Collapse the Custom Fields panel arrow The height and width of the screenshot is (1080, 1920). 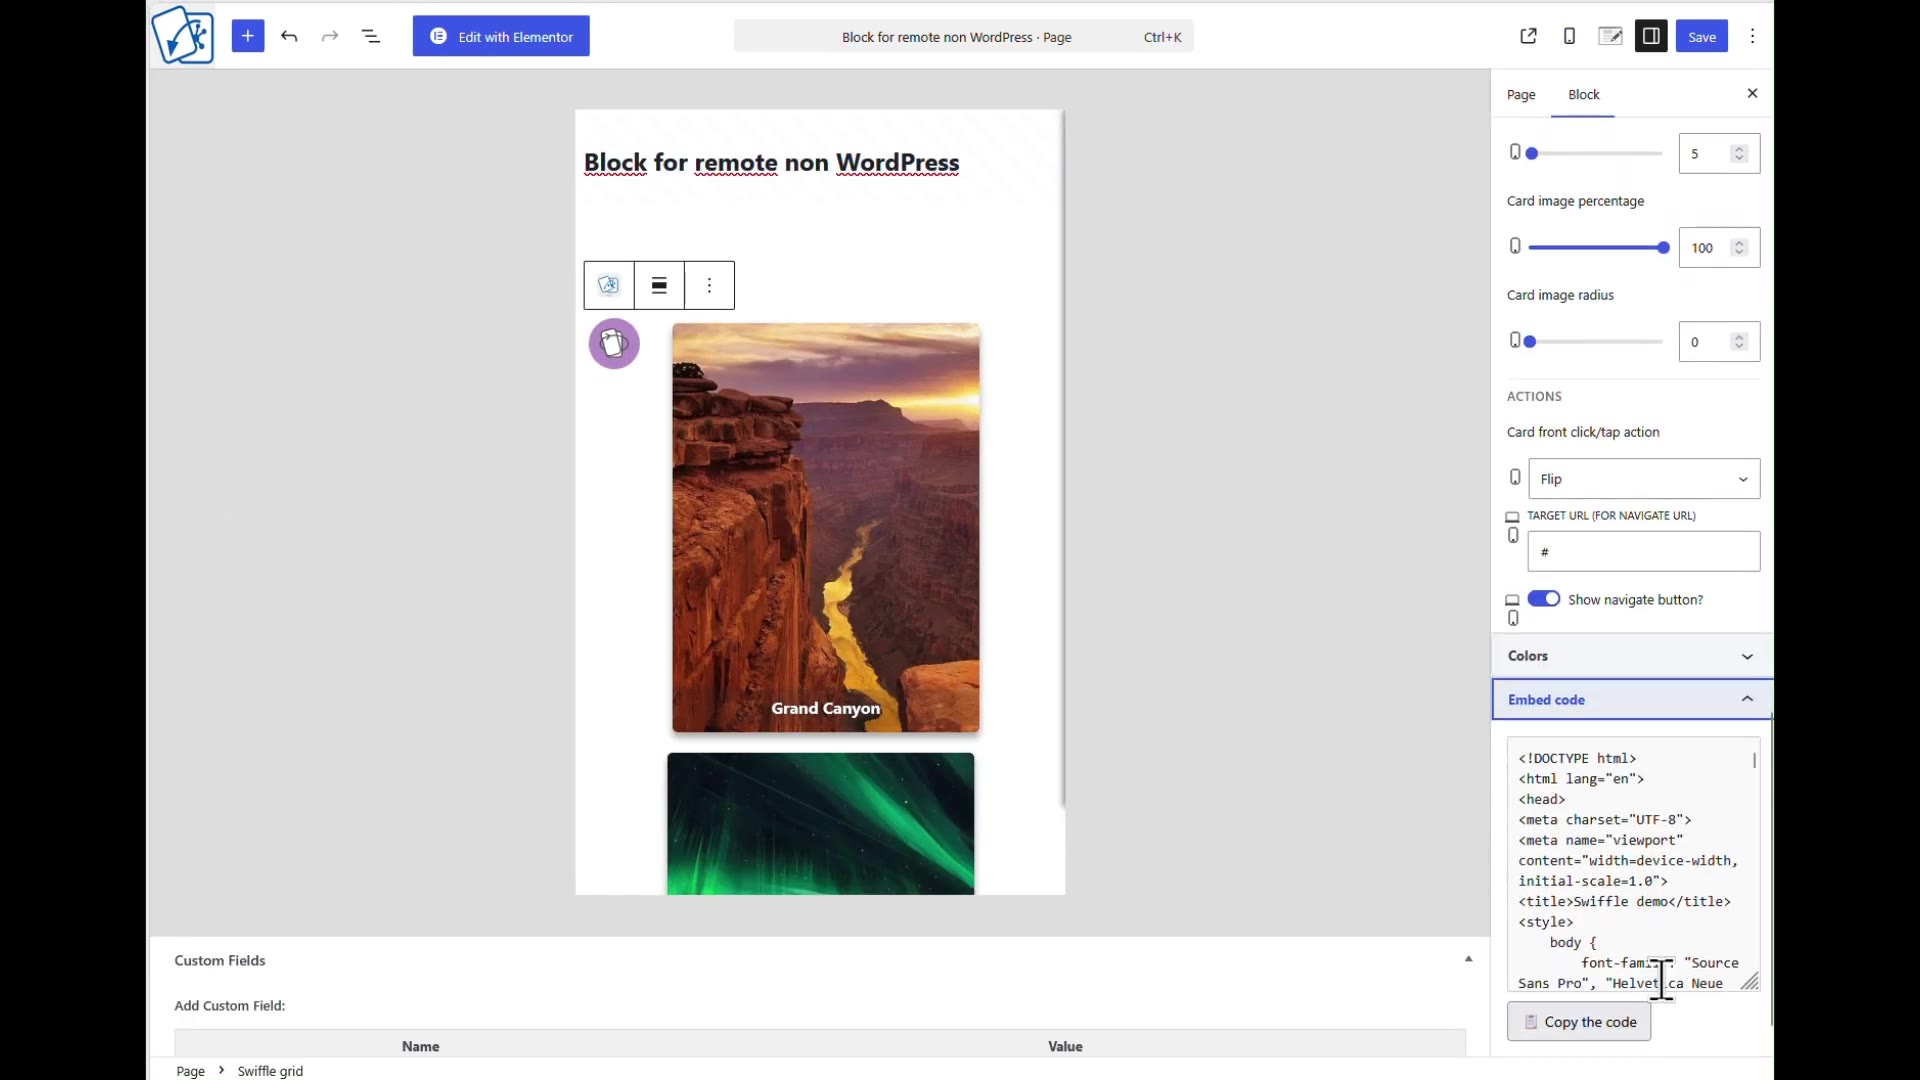(x=1468, y=959)
